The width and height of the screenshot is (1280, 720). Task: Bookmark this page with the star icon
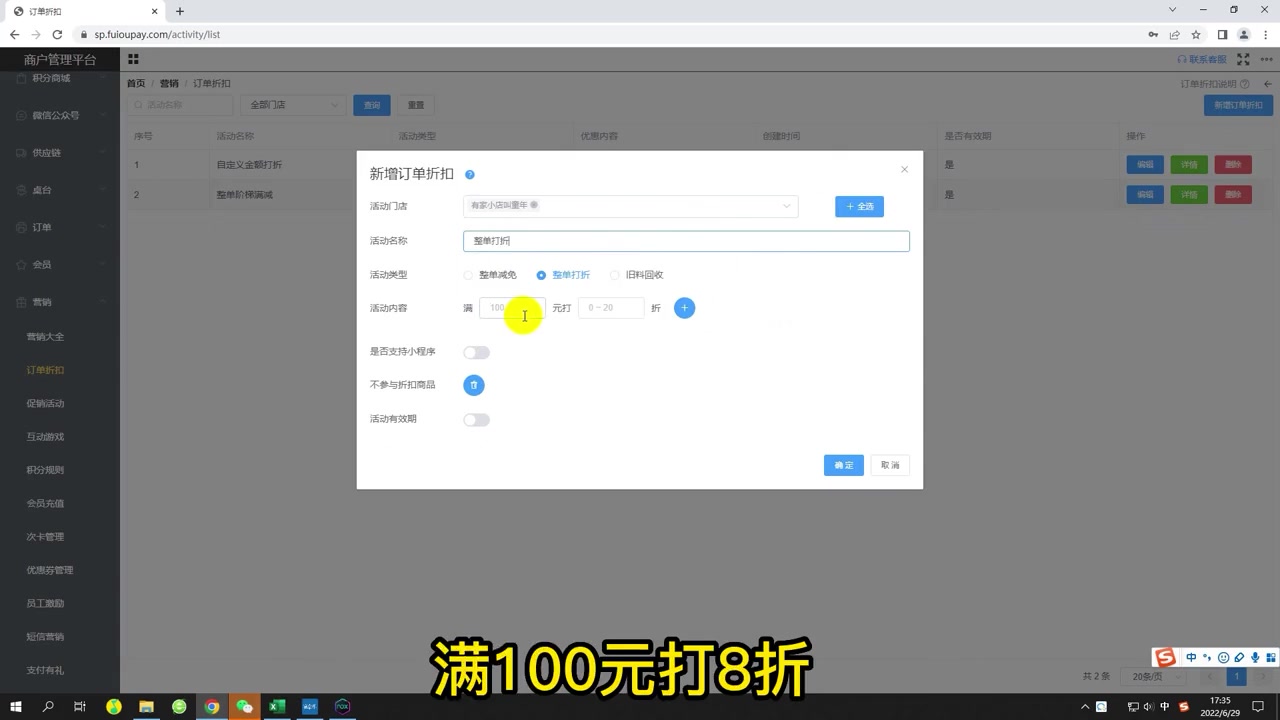(x=1196, y=34)
